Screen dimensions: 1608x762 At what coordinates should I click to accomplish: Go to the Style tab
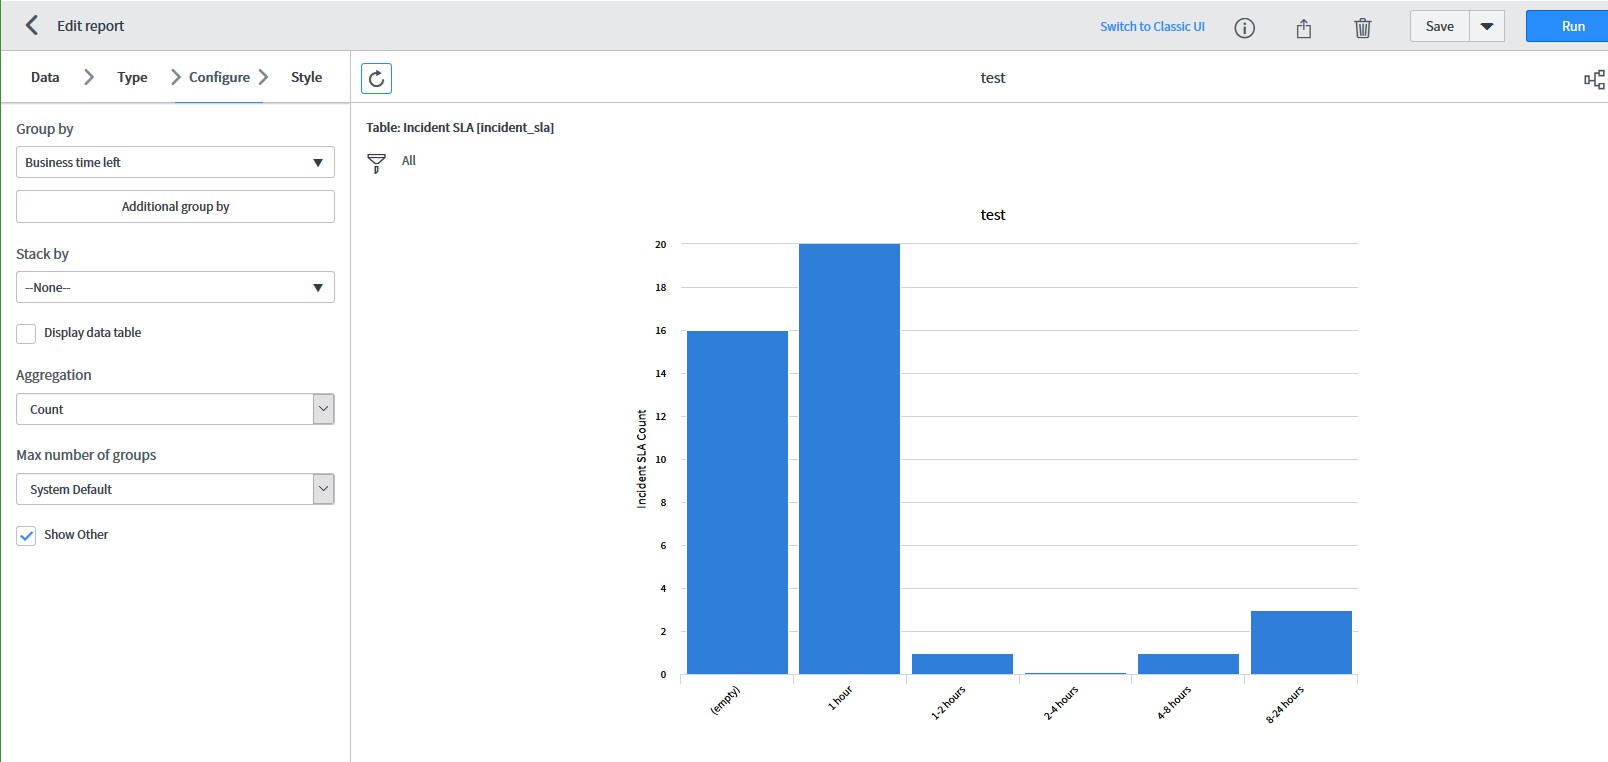pos(306,77)
